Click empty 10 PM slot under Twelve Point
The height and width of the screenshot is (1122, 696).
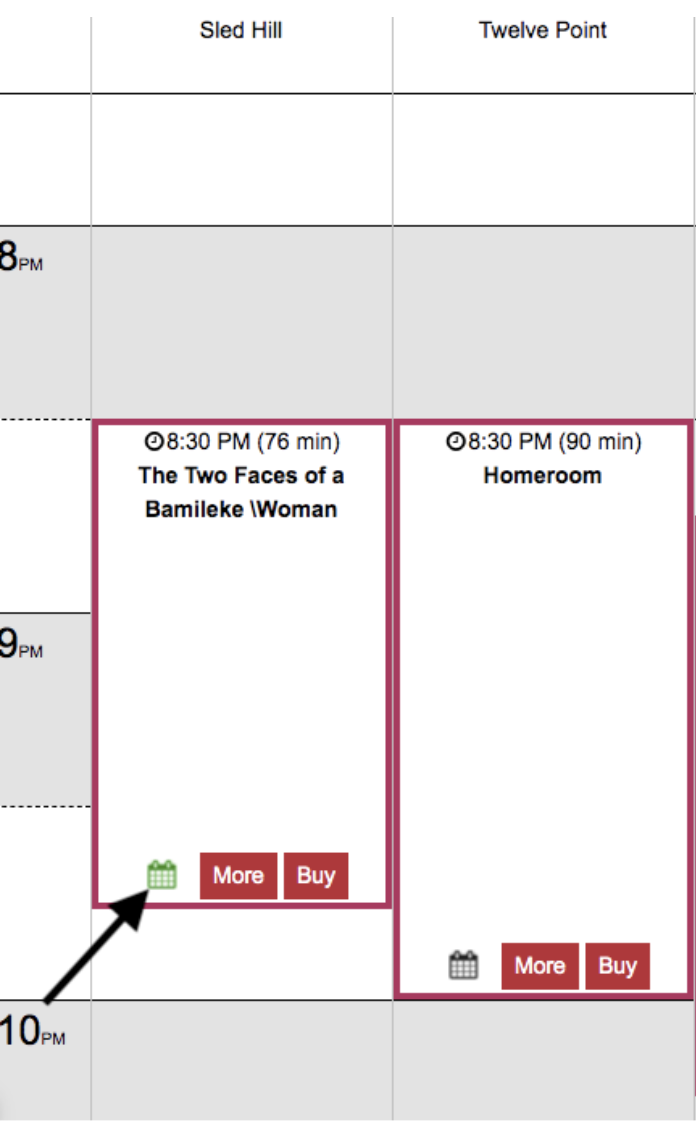coord(543,1059)
